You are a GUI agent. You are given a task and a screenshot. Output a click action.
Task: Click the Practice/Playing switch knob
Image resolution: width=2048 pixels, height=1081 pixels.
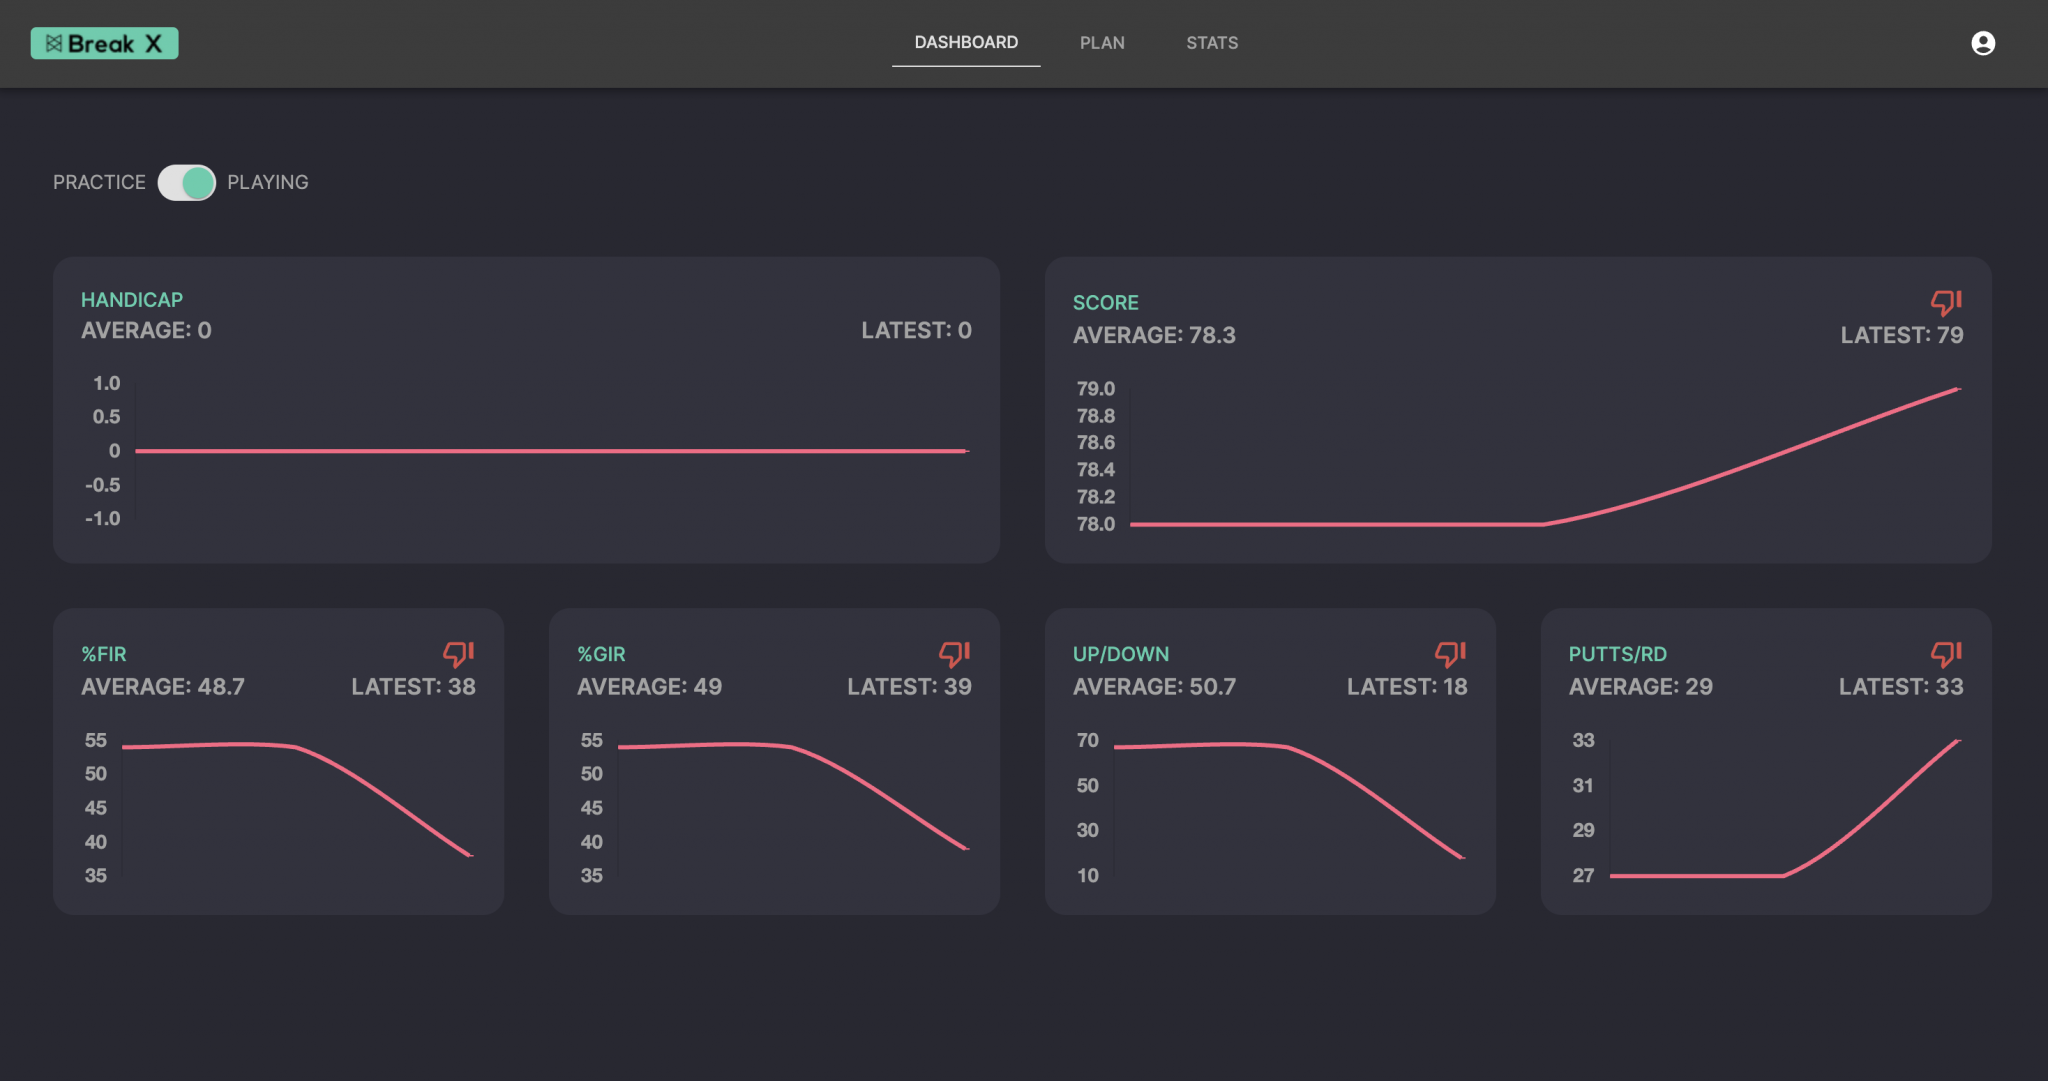coord(196,183)
